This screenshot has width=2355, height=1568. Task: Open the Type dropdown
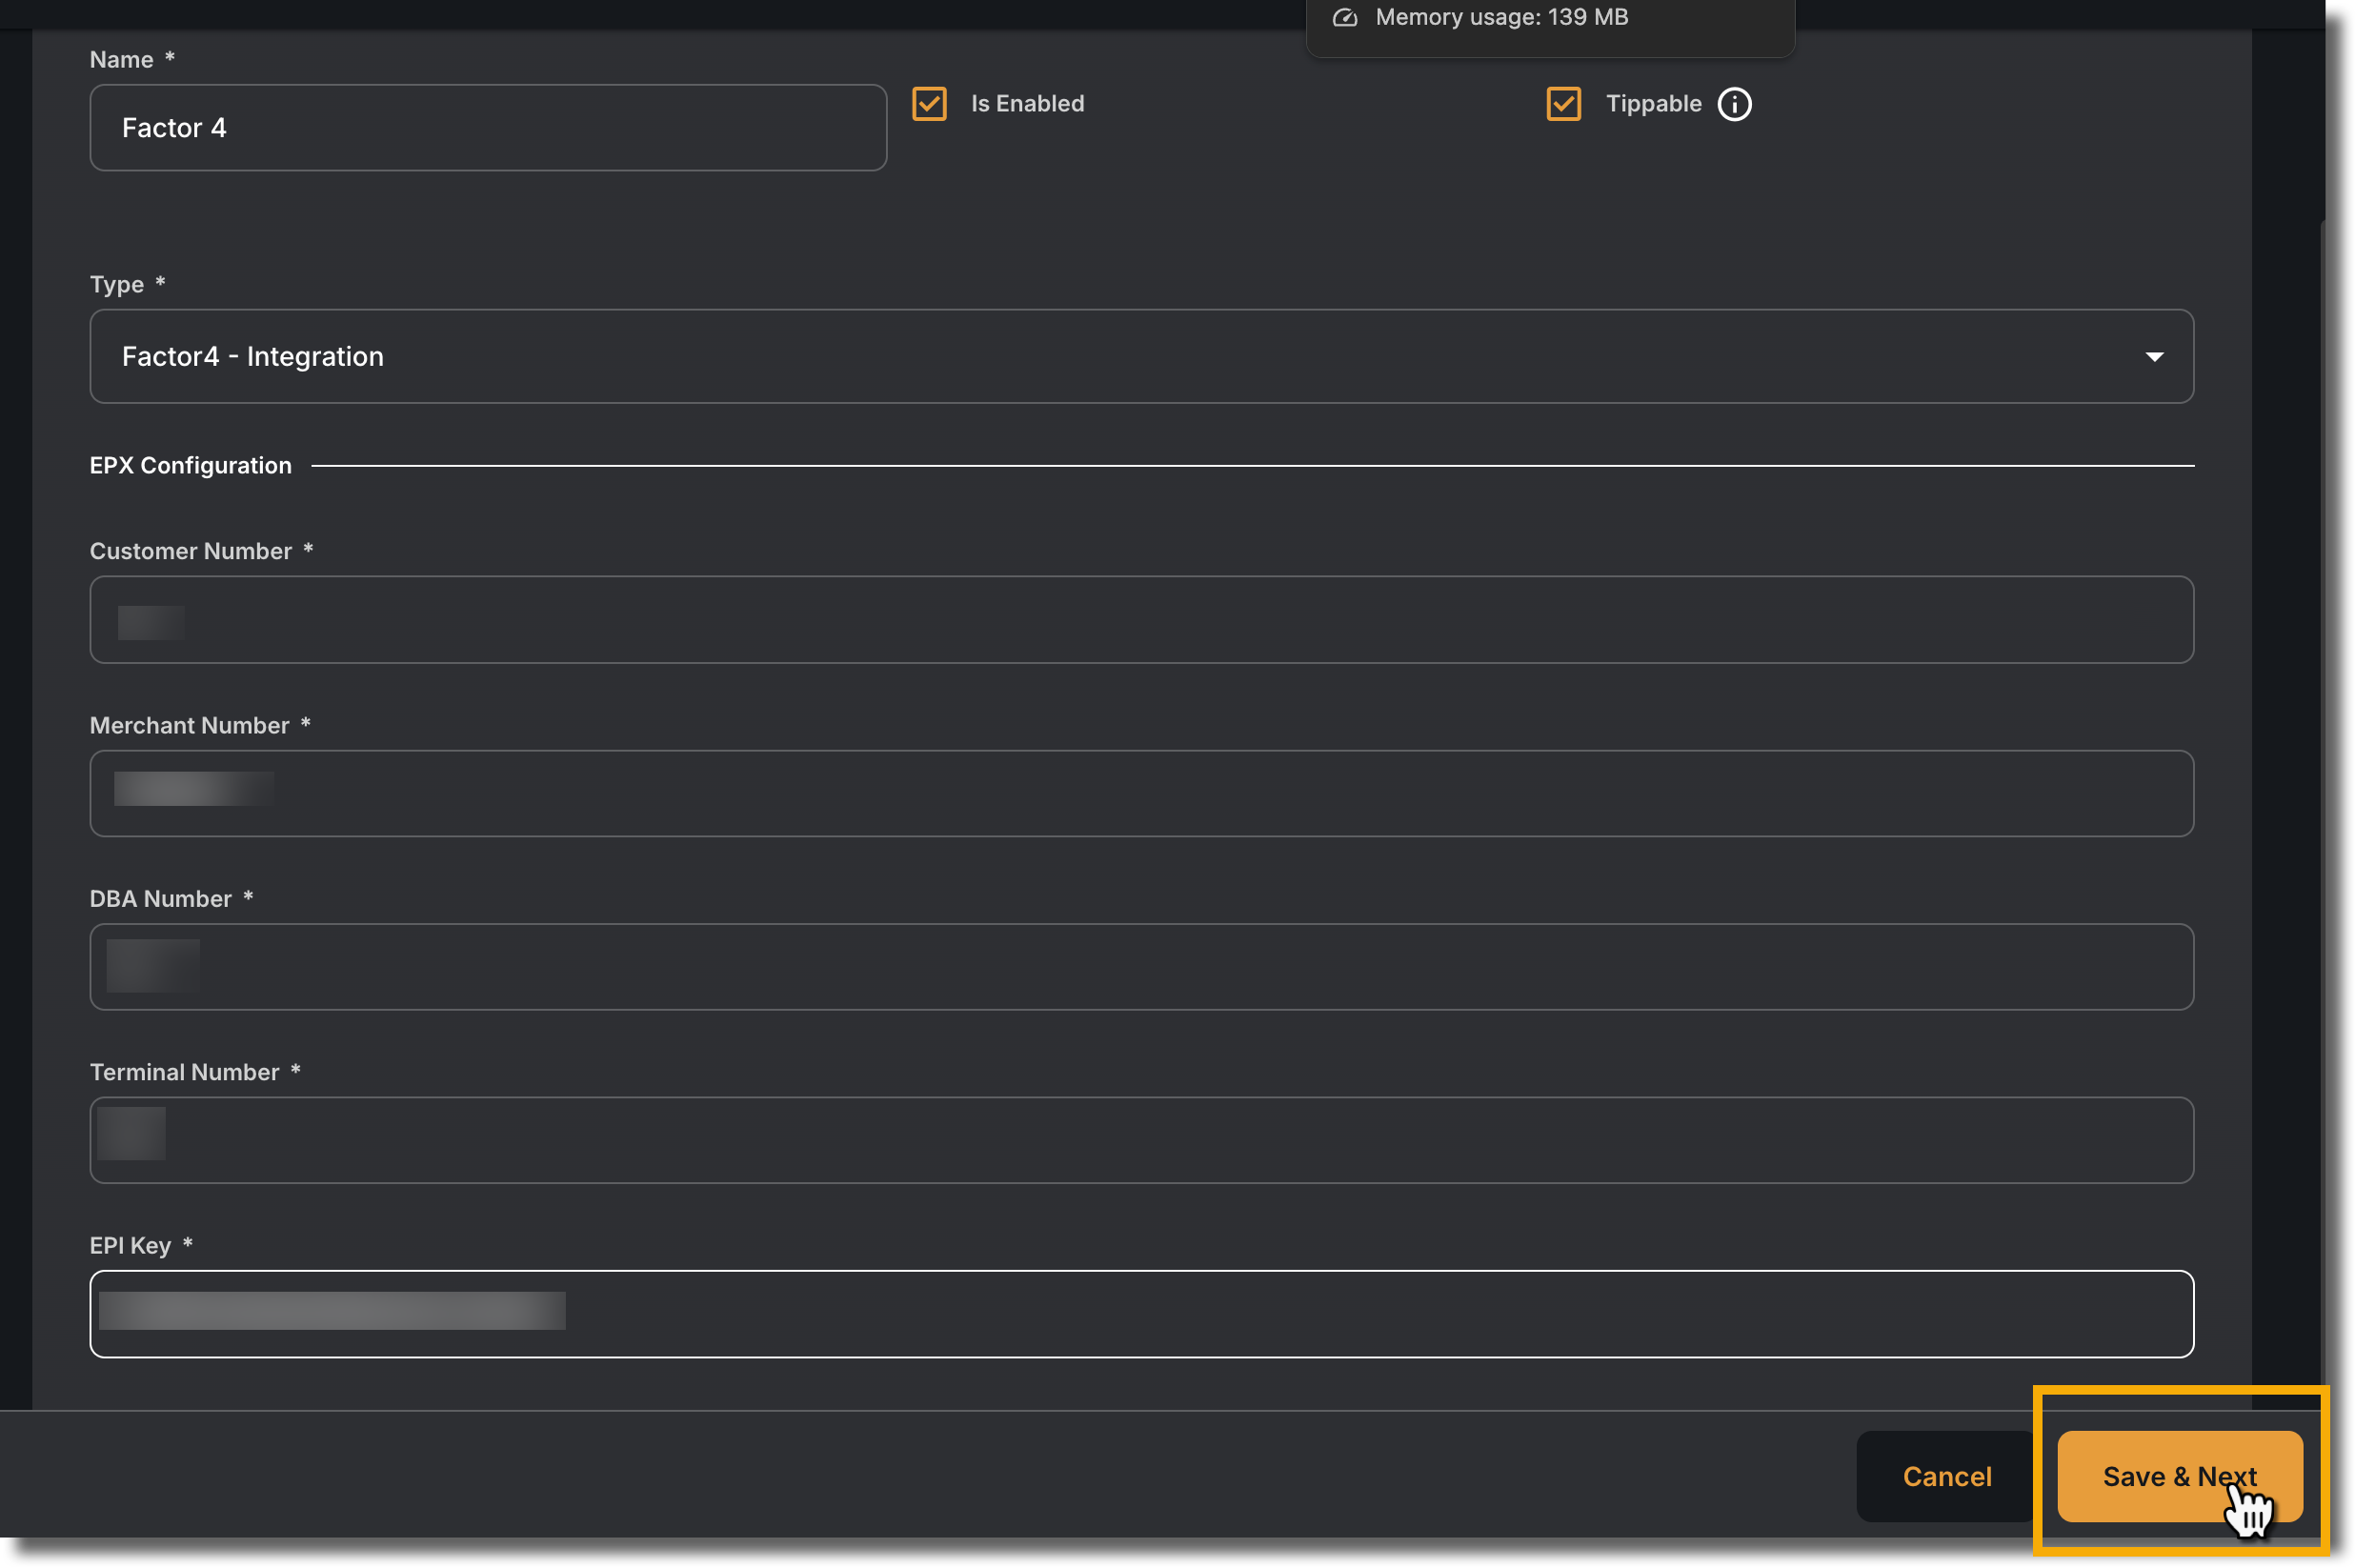1141,356
